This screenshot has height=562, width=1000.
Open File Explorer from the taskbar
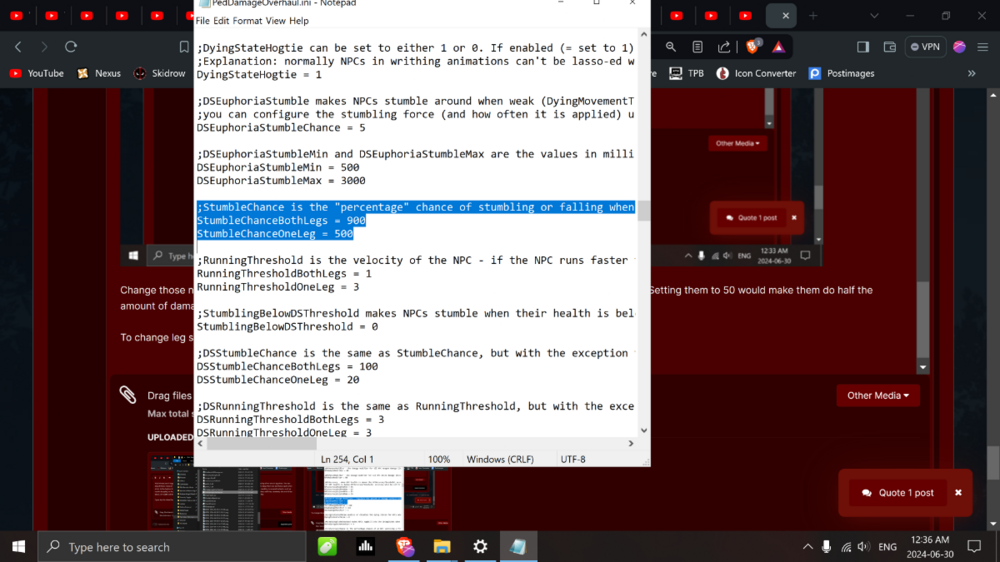click(x=442, y=547)
